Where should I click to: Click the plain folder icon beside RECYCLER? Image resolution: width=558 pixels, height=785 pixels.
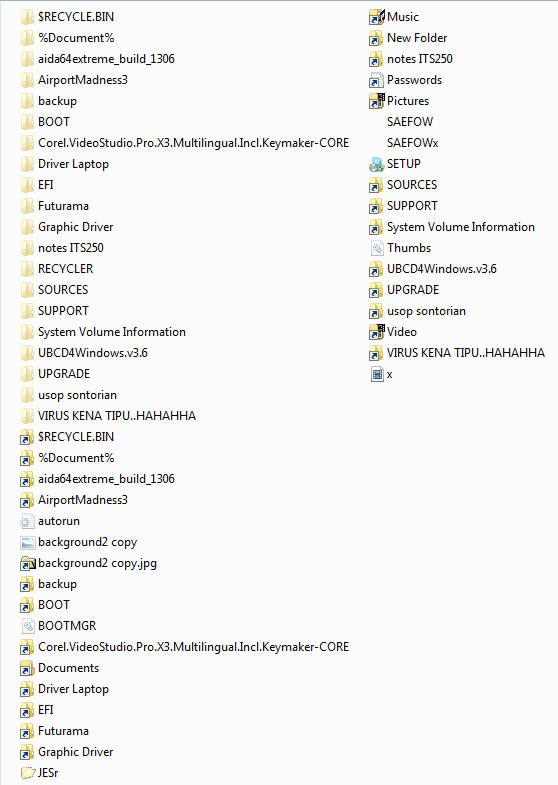28,269
